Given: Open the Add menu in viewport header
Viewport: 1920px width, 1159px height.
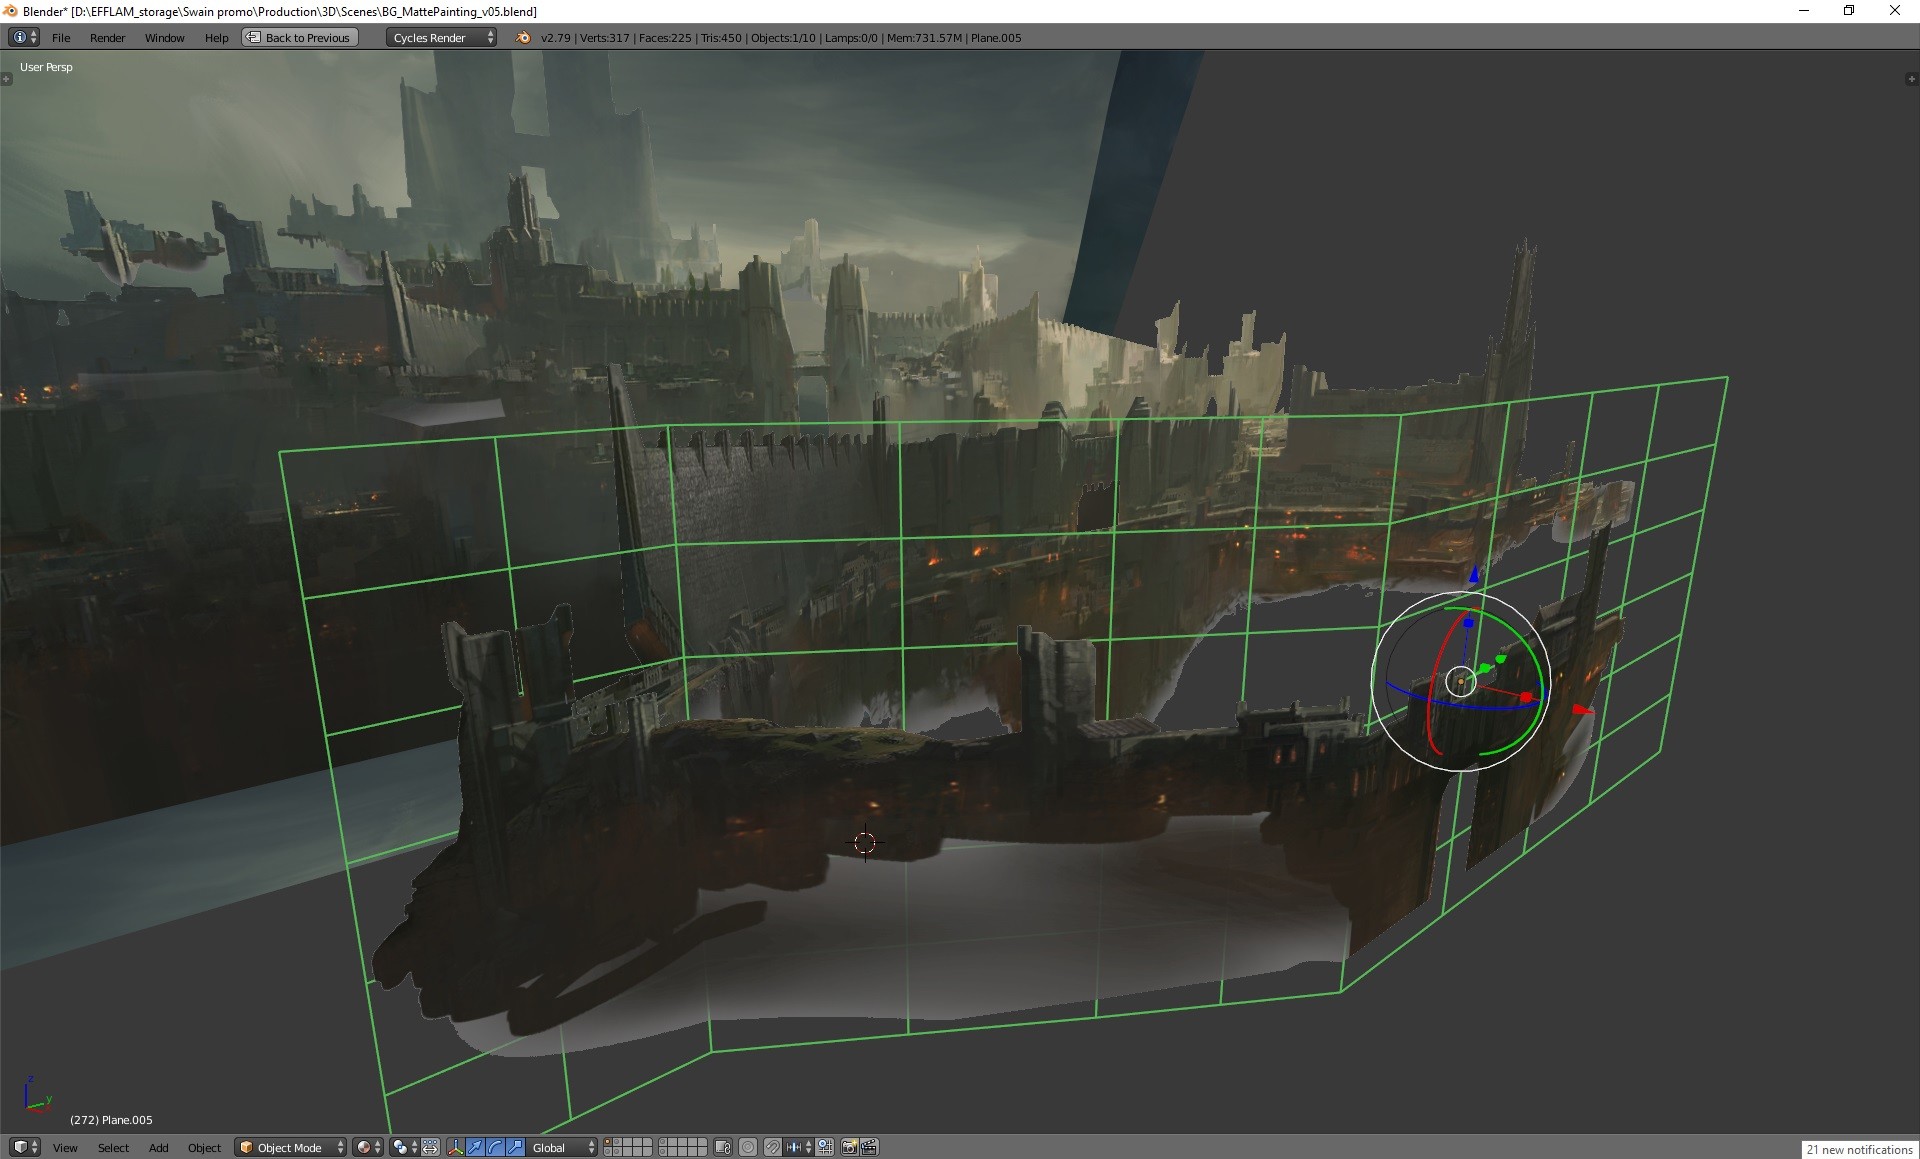Looking at the screenshot, I should point(158,1148).
